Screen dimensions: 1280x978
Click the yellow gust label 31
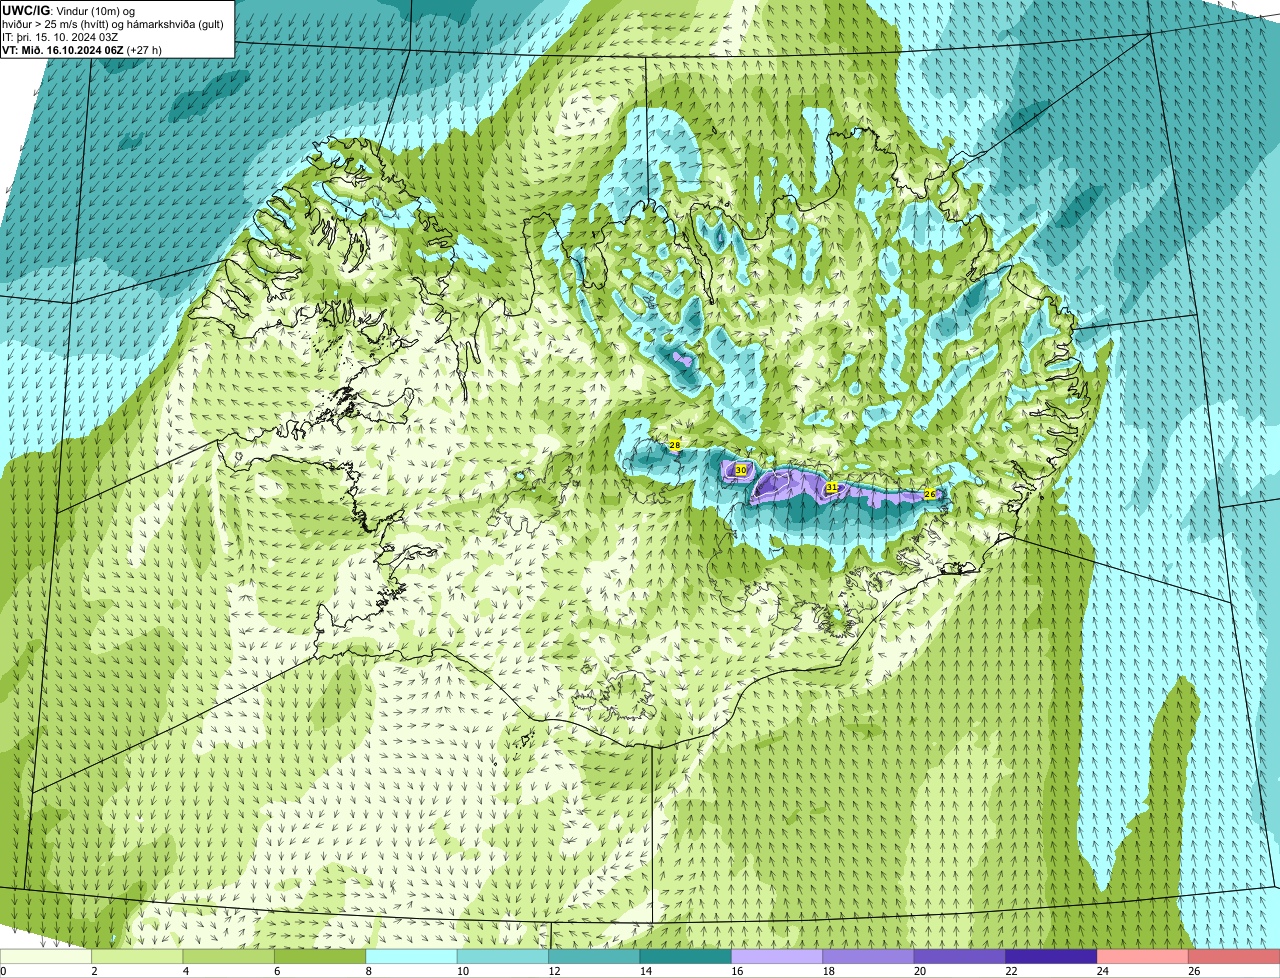[832, 487]
